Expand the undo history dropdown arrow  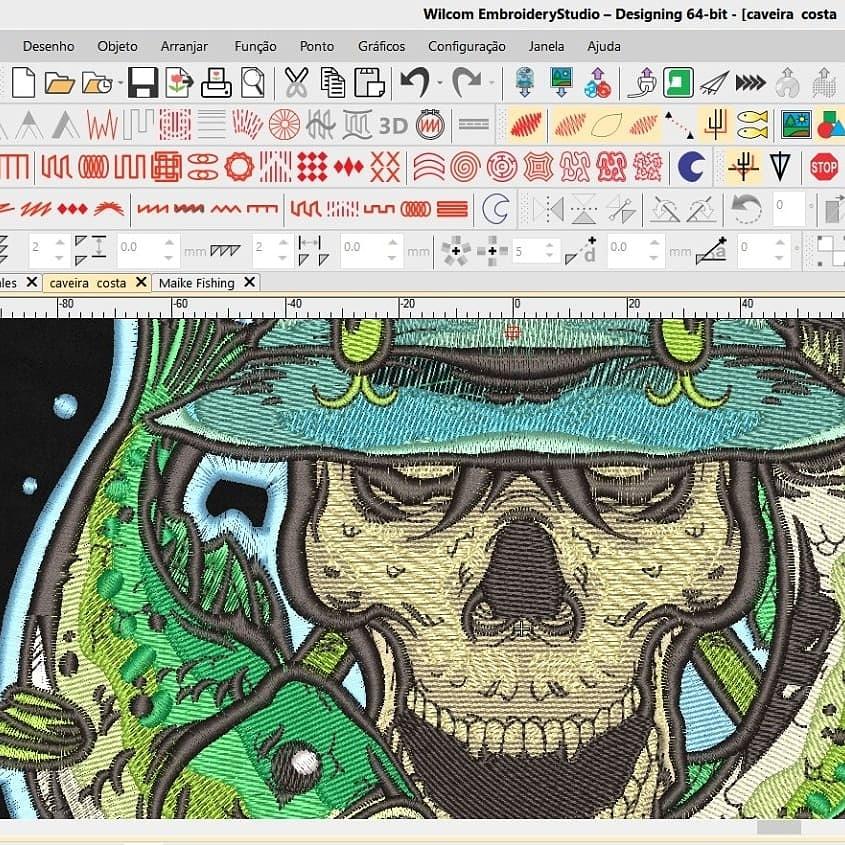pyautogui.click(x=440, y=83)
